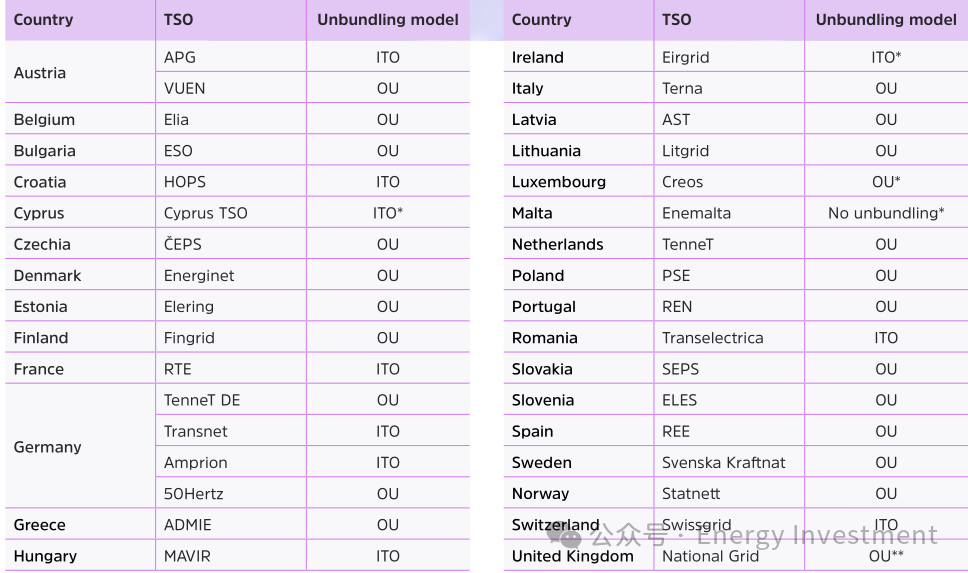Click the Energinet cell for Denmark
Screen dimensions: 968x573
tap(199, 275)
